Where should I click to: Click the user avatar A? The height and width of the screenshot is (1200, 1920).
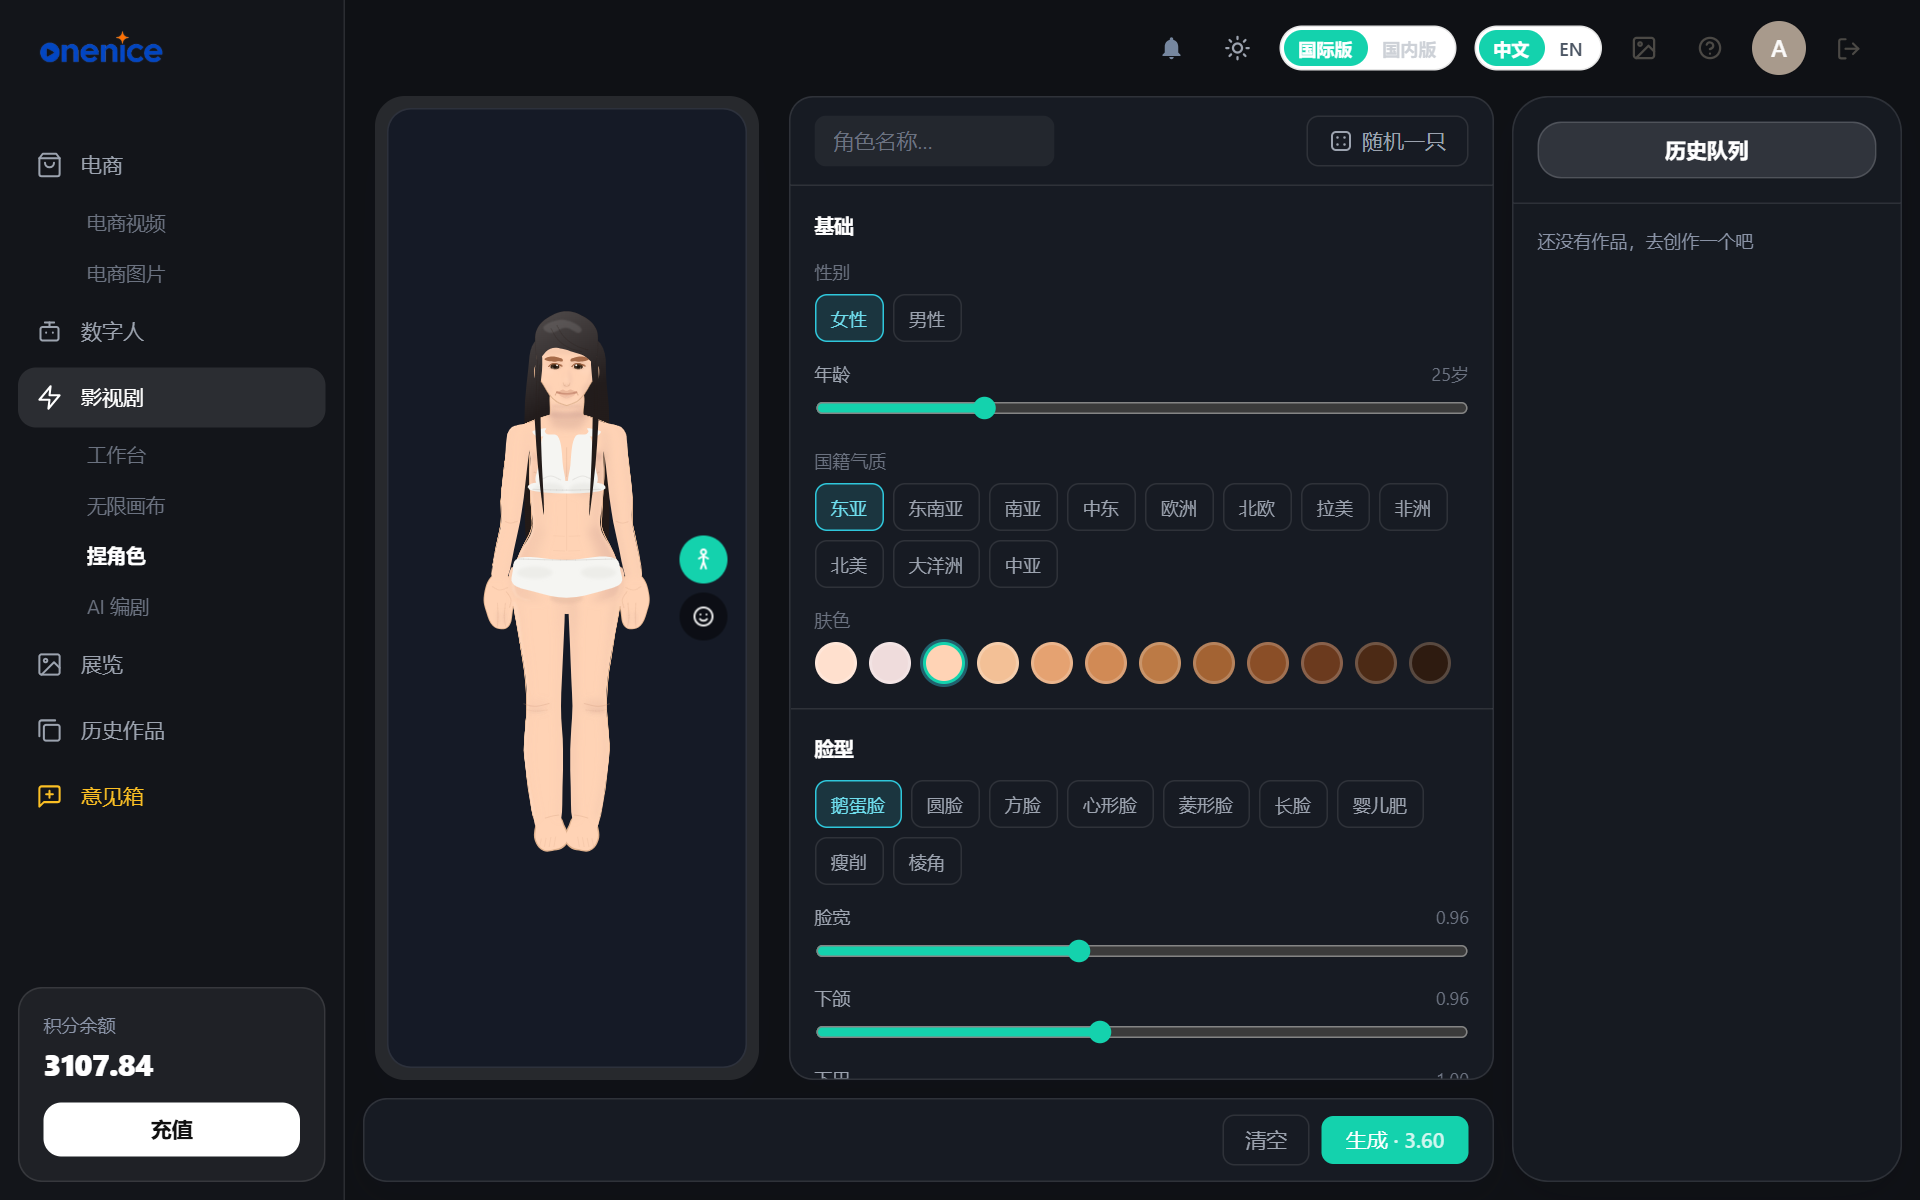1778,48
